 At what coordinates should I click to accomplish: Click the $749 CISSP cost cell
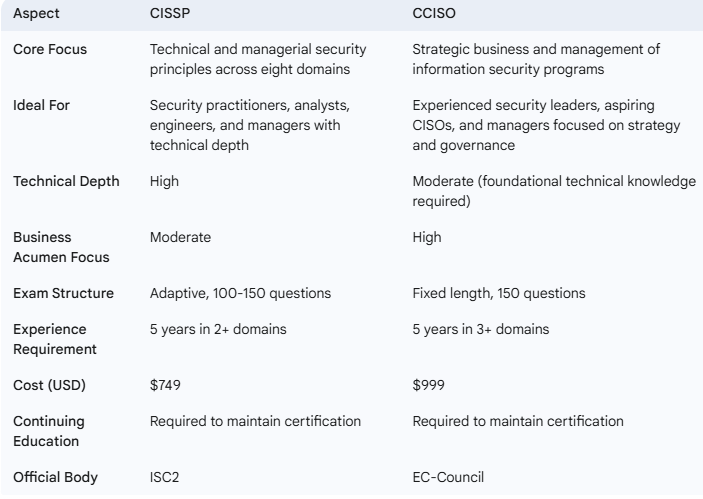163,384
